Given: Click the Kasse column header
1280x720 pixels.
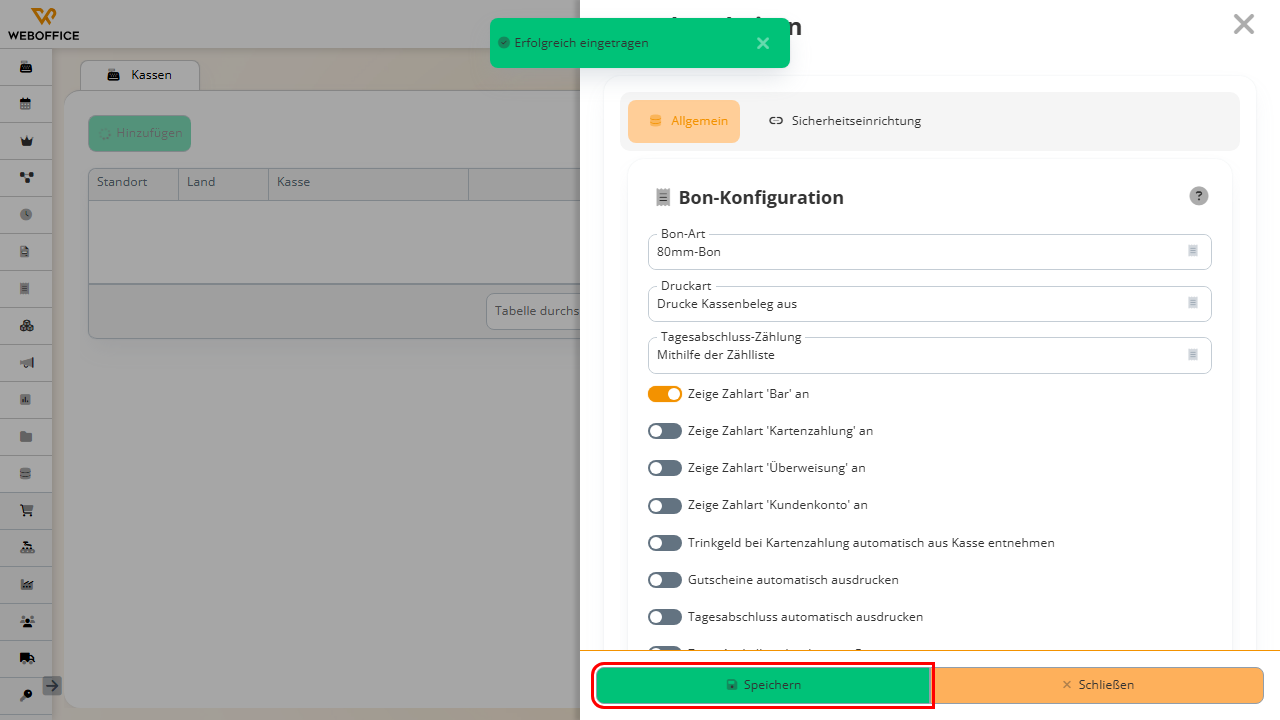Looking at the screenshot, I should [368, 184].
